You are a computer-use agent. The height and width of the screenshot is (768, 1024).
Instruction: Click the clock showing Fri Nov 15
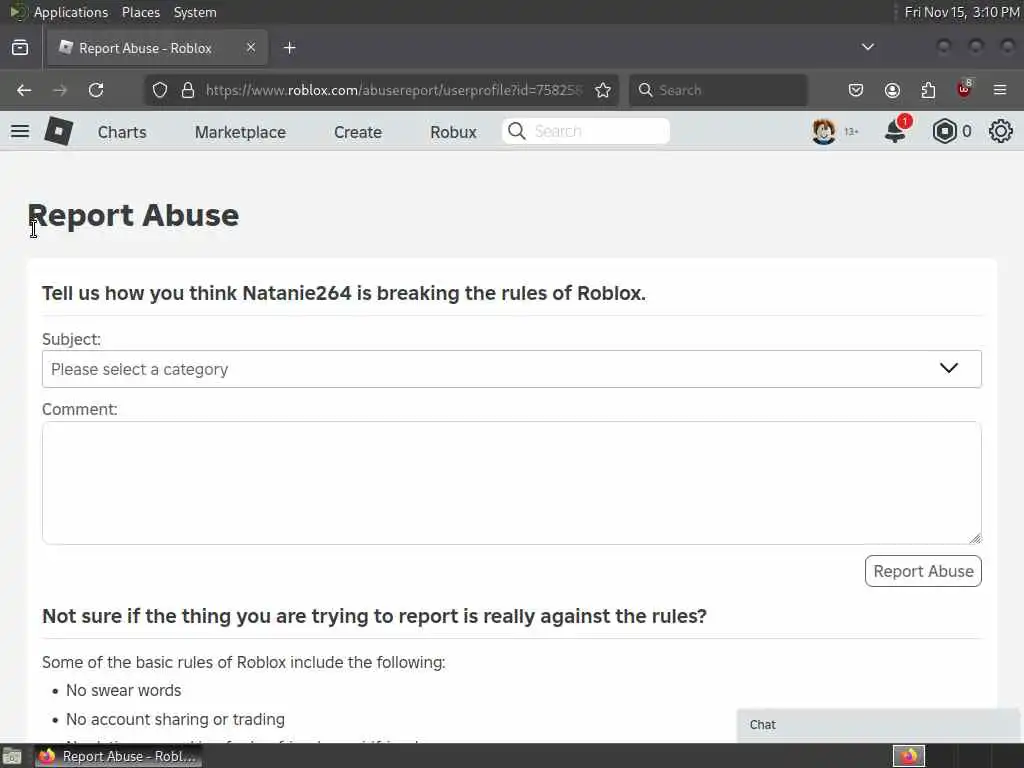[x=961, y=12]
